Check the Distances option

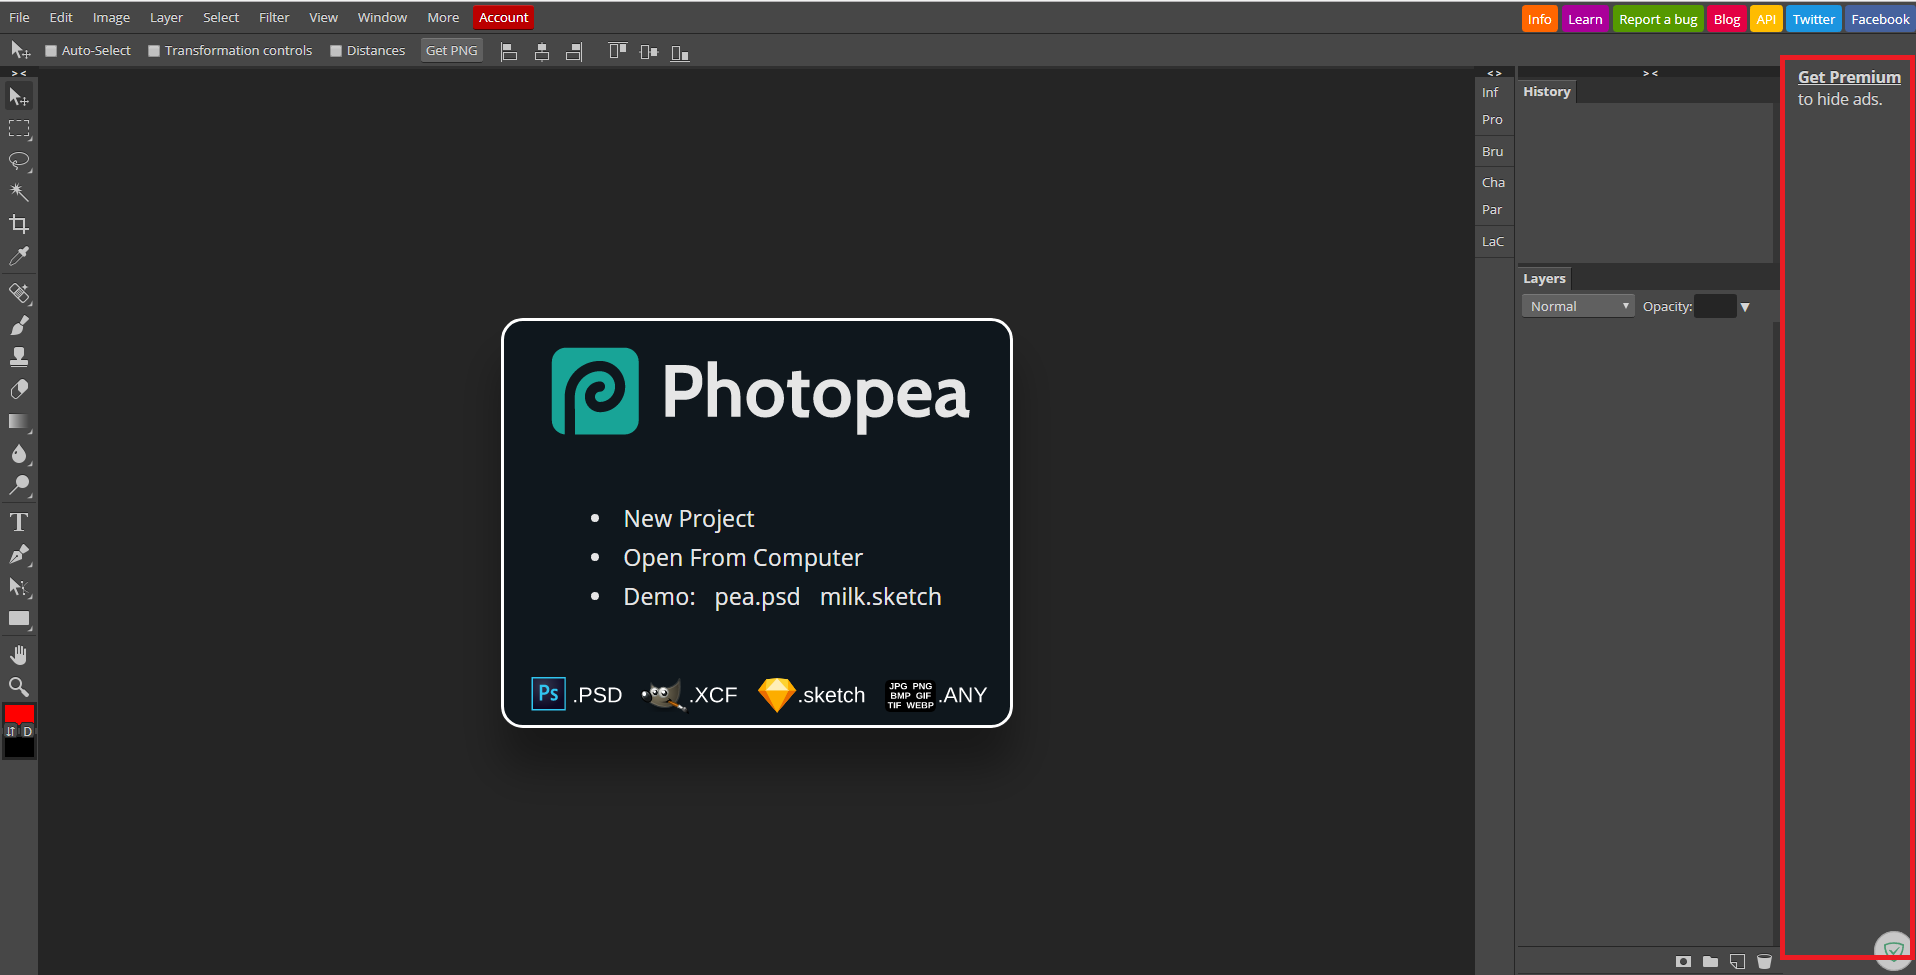pyautogui.click(x=337, y=50)
